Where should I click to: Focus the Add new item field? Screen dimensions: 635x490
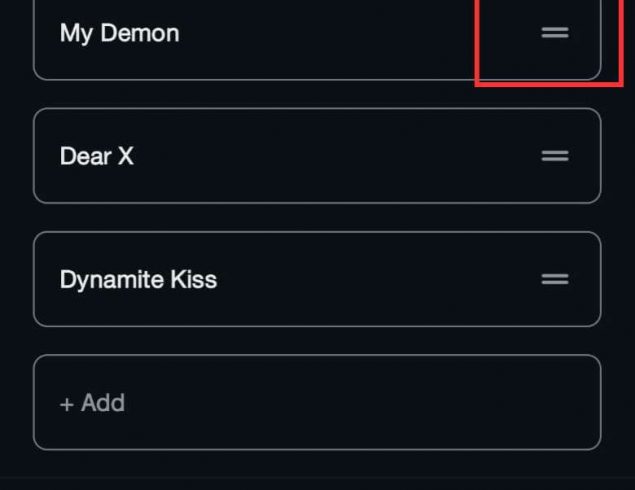316,403
